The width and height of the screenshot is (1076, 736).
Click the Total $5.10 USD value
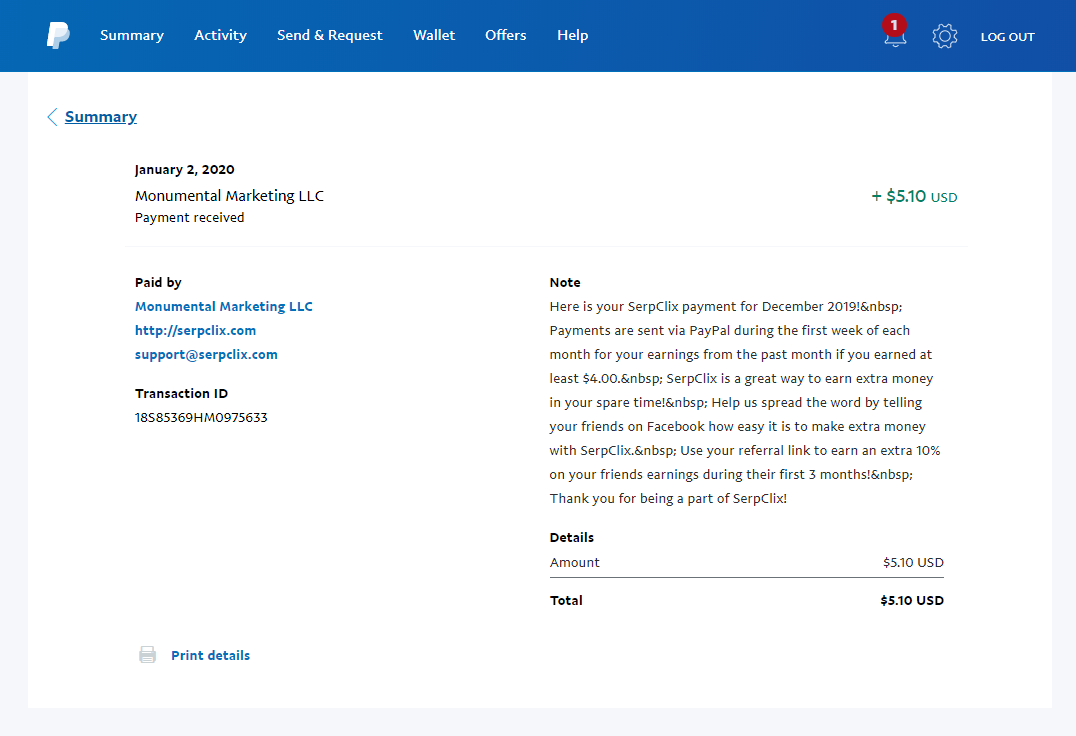[x=912, y=600]
